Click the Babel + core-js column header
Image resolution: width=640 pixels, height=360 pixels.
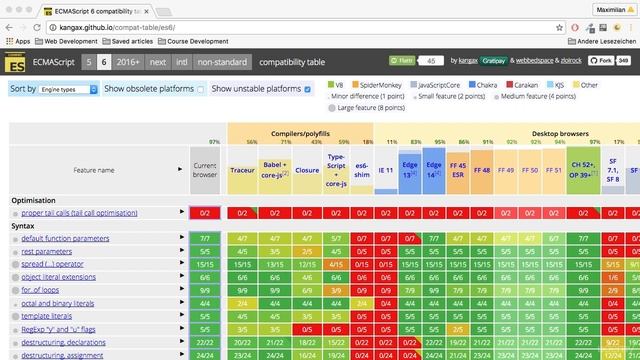275,170
